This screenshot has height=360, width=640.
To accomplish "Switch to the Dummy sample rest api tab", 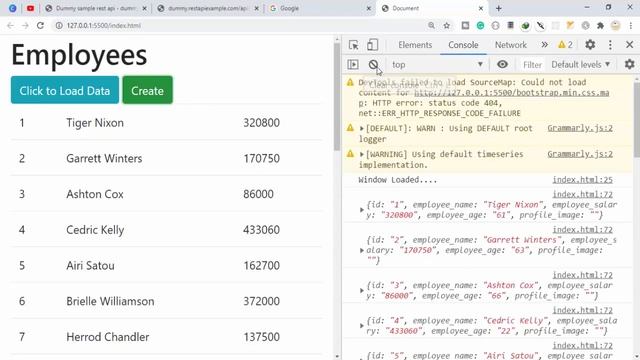I will (x=96, y=8).
